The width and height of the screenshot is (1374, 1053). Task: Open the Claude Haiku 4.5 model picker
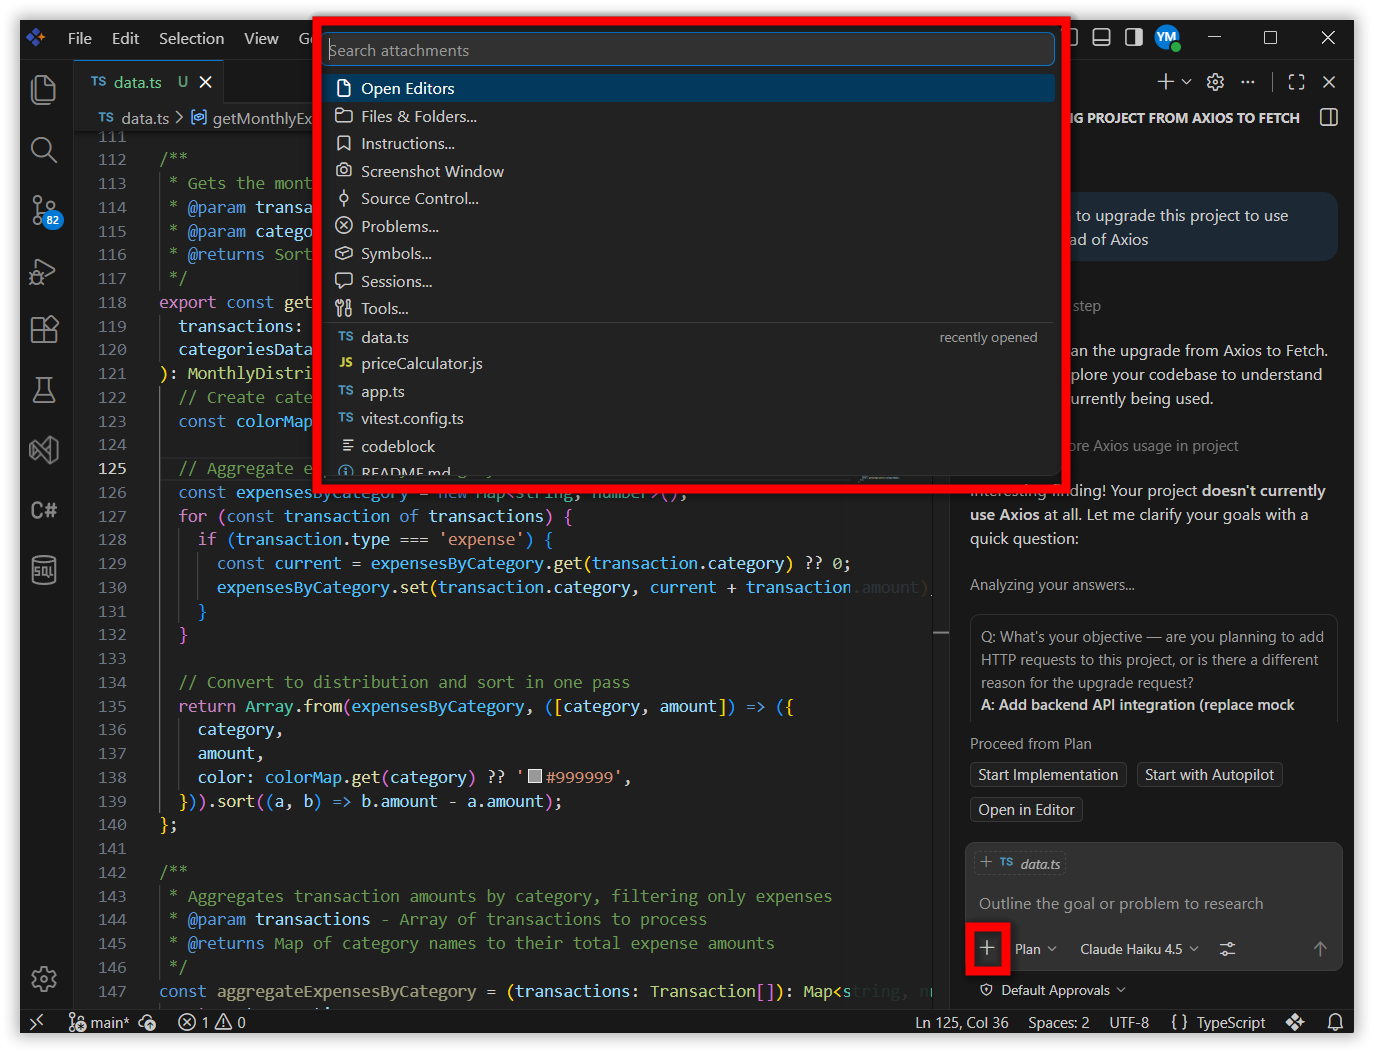1139,949
